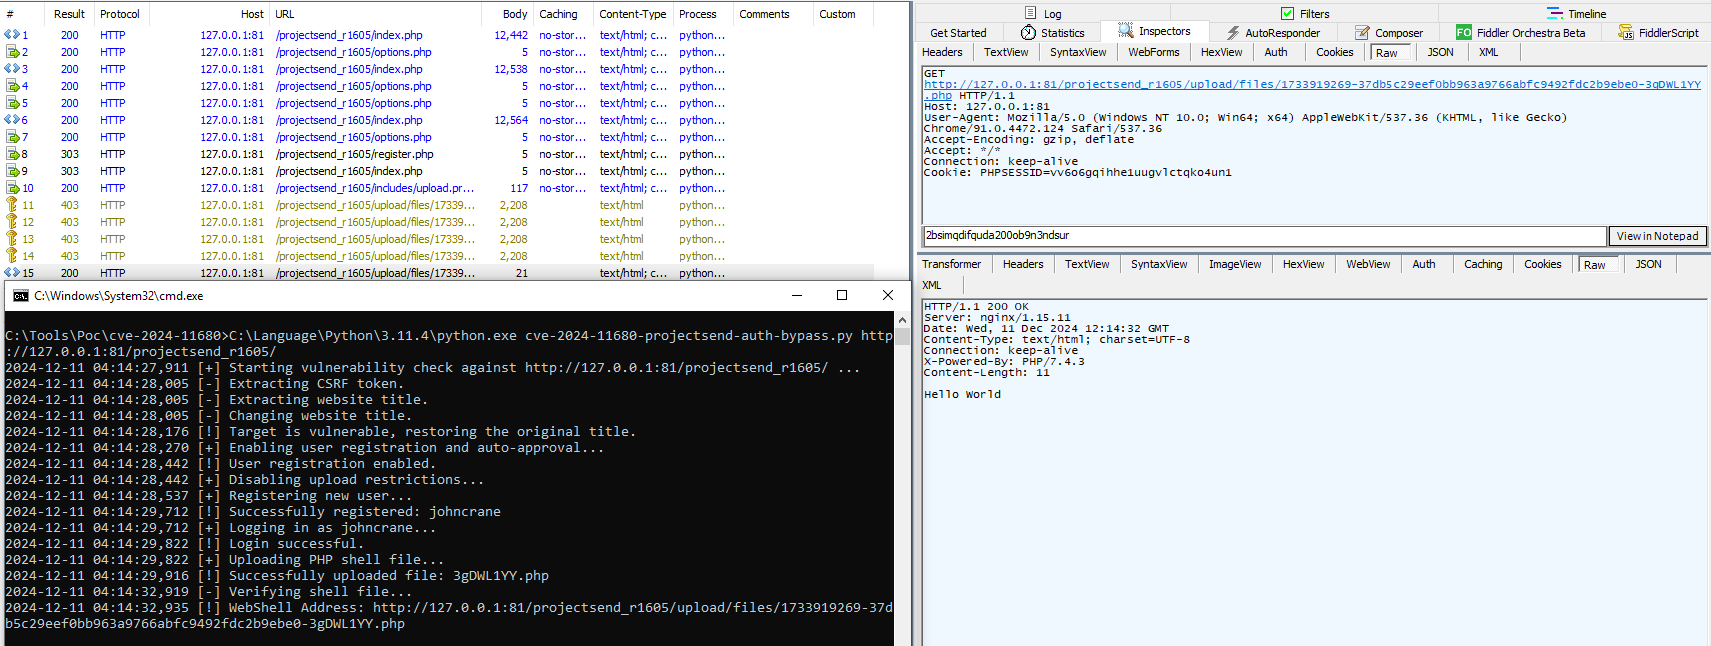Sort sessions by Result column header
This screenshot has height=646, width=1711.
click(x=69, y=14)
